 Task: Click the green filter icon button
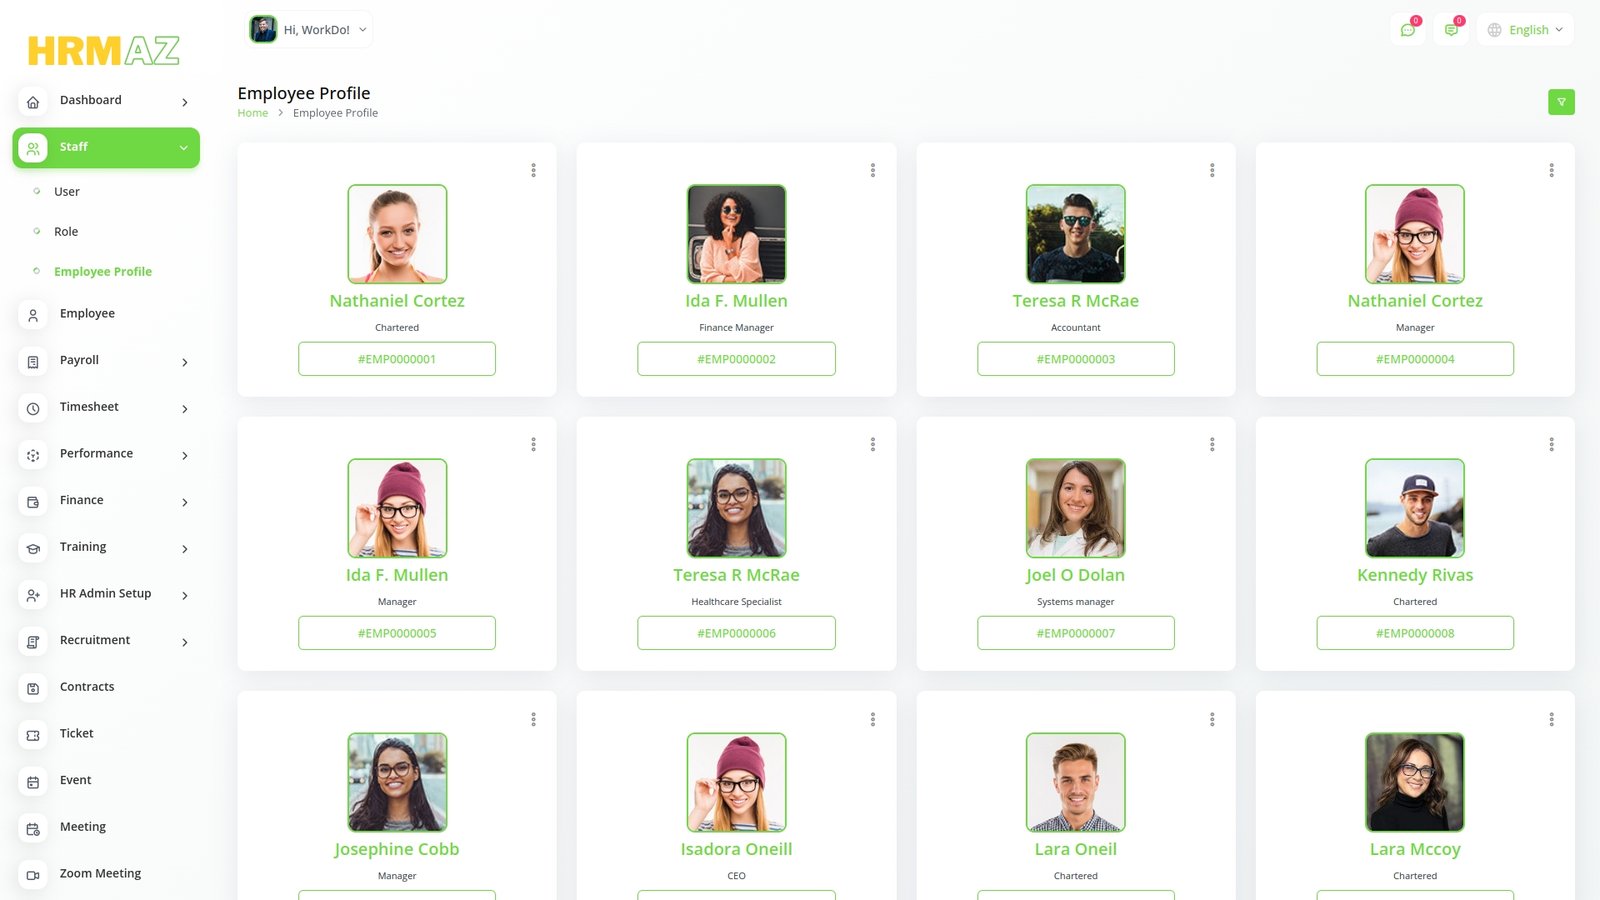(1561, 102)
